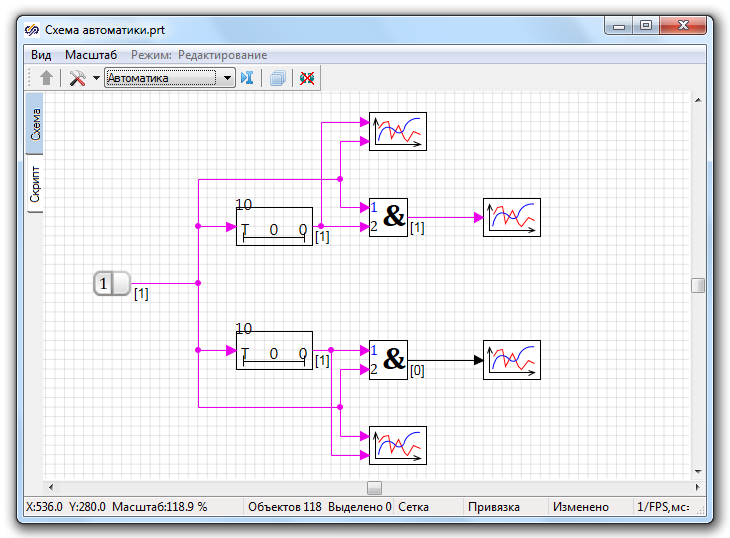Viewport: 730px width, 538px height.
Task: Select the lower AND gate block
Action: 389,360
